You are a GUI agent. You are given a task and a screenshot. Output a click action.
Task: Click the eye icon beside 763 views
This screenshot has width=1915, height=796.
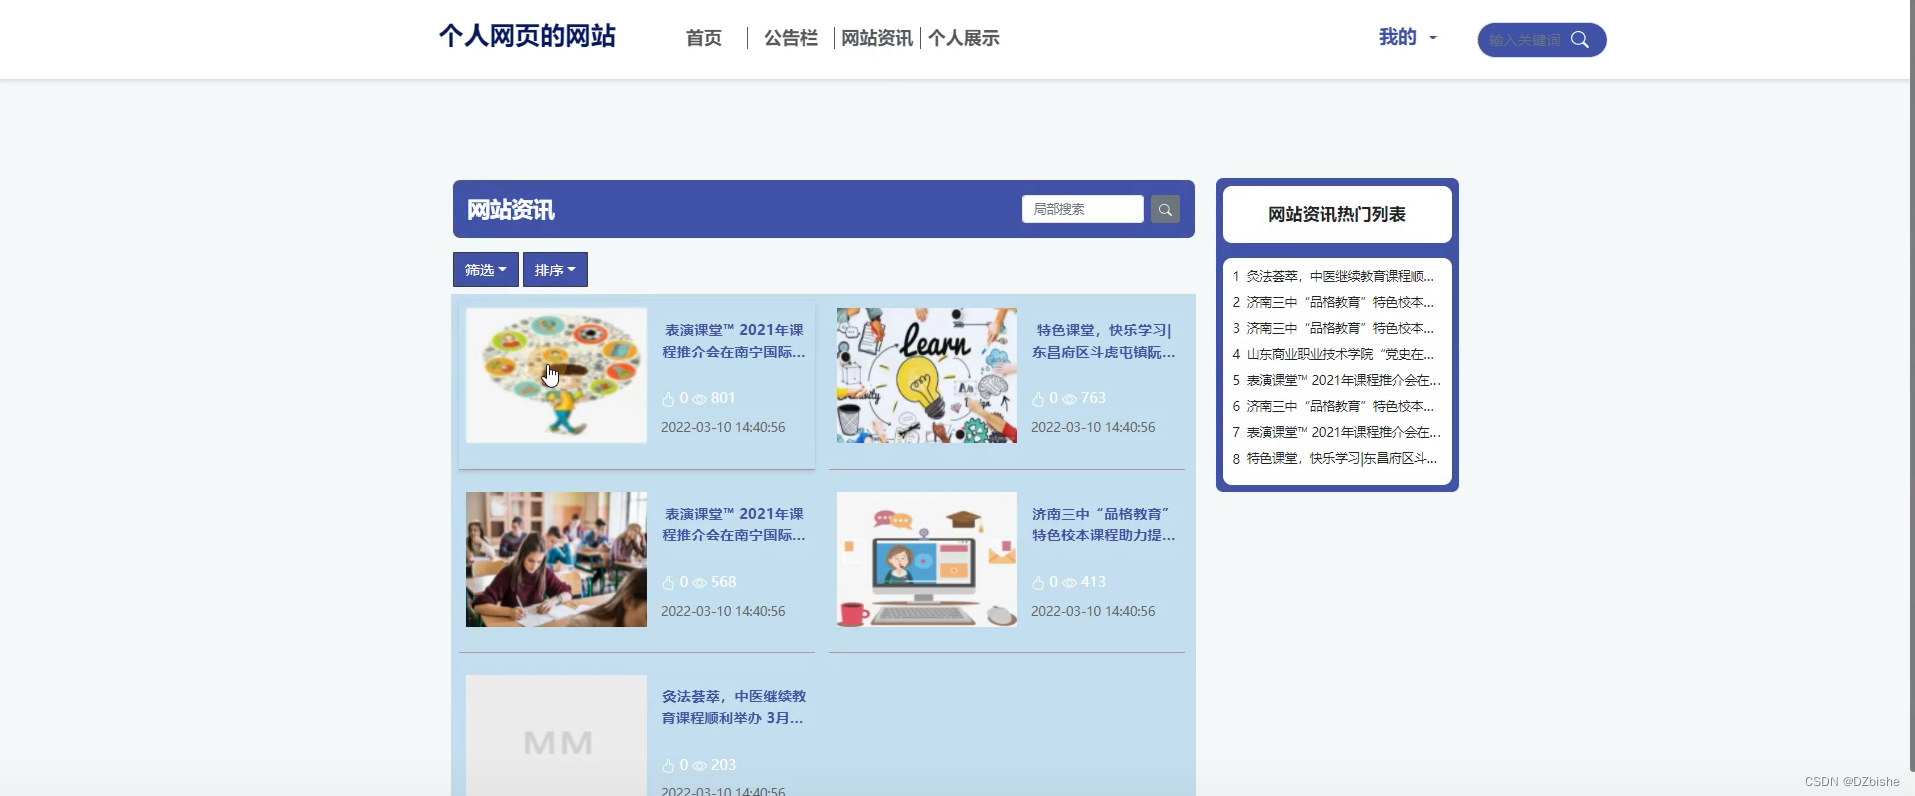point(1069,399)
